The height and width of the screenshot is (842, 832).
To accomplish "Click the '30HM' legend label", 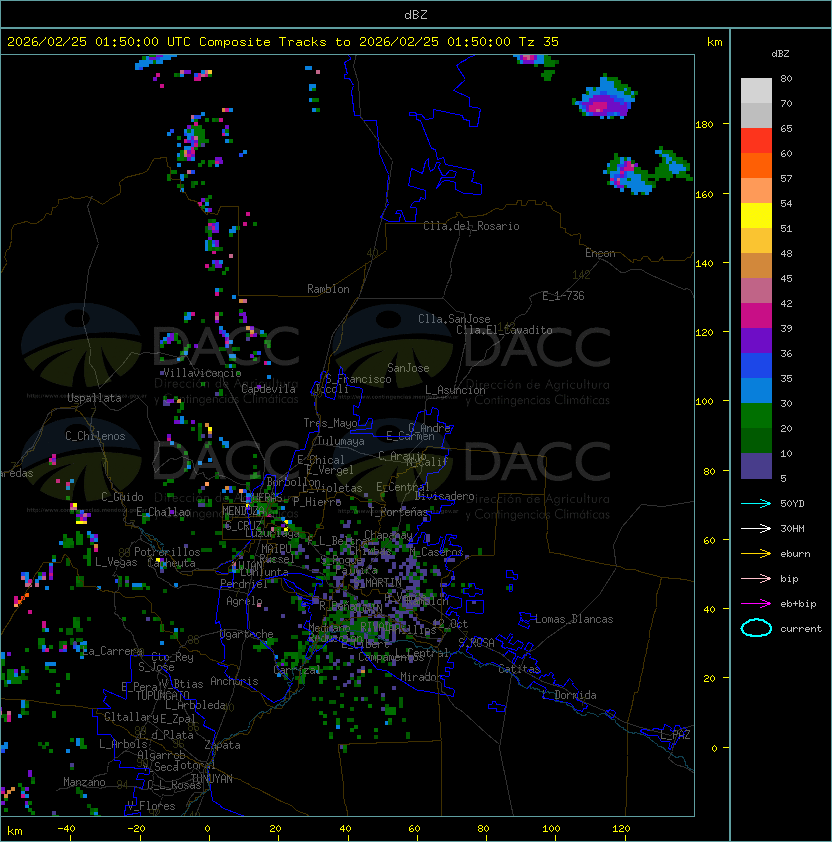I will (x=792, y=528).
